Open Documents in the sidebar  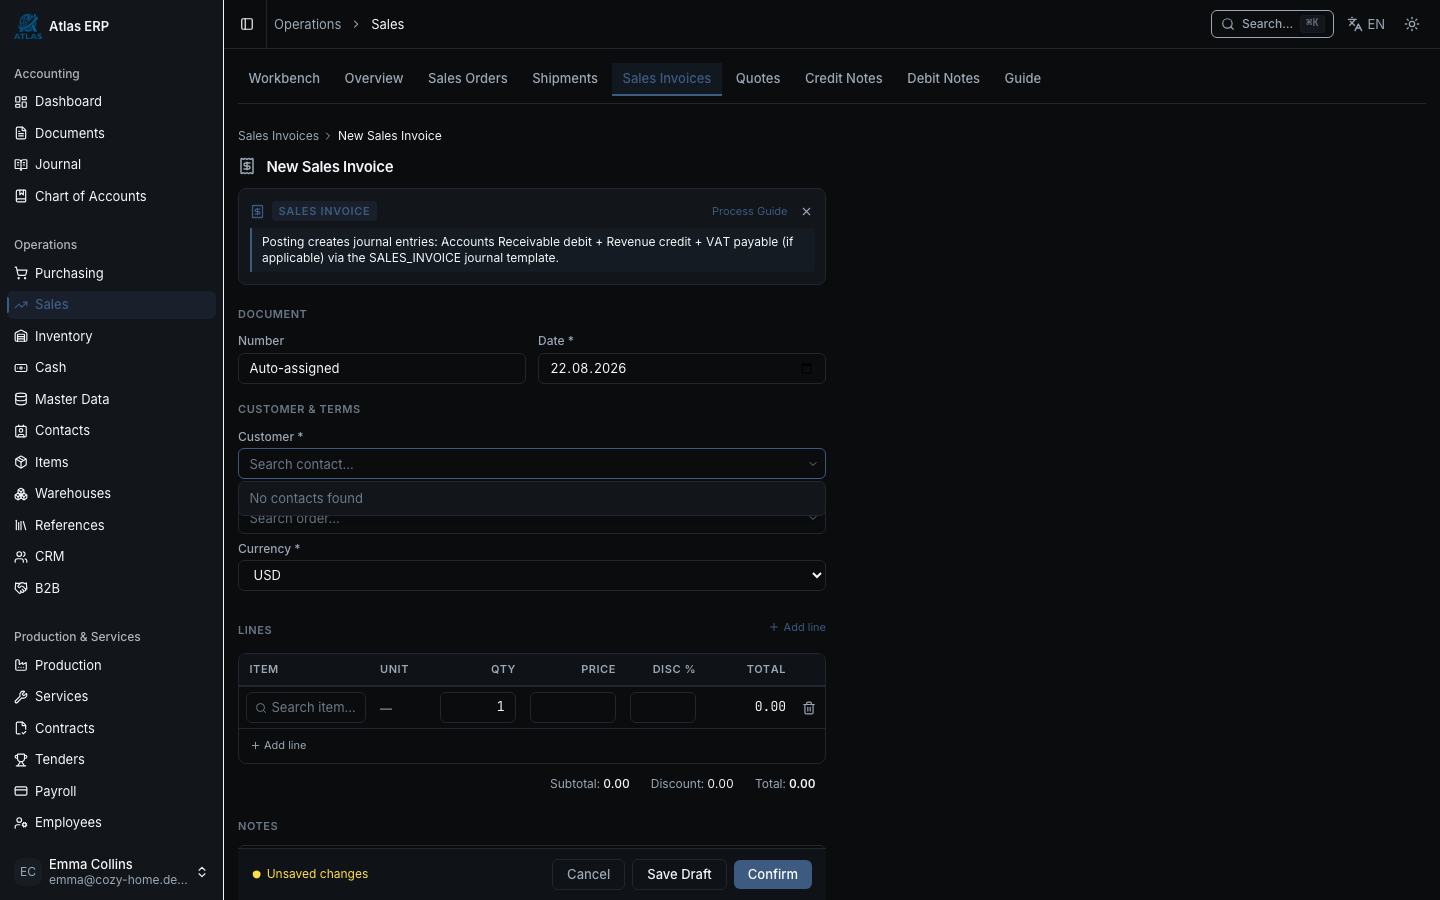pos(111,133)
